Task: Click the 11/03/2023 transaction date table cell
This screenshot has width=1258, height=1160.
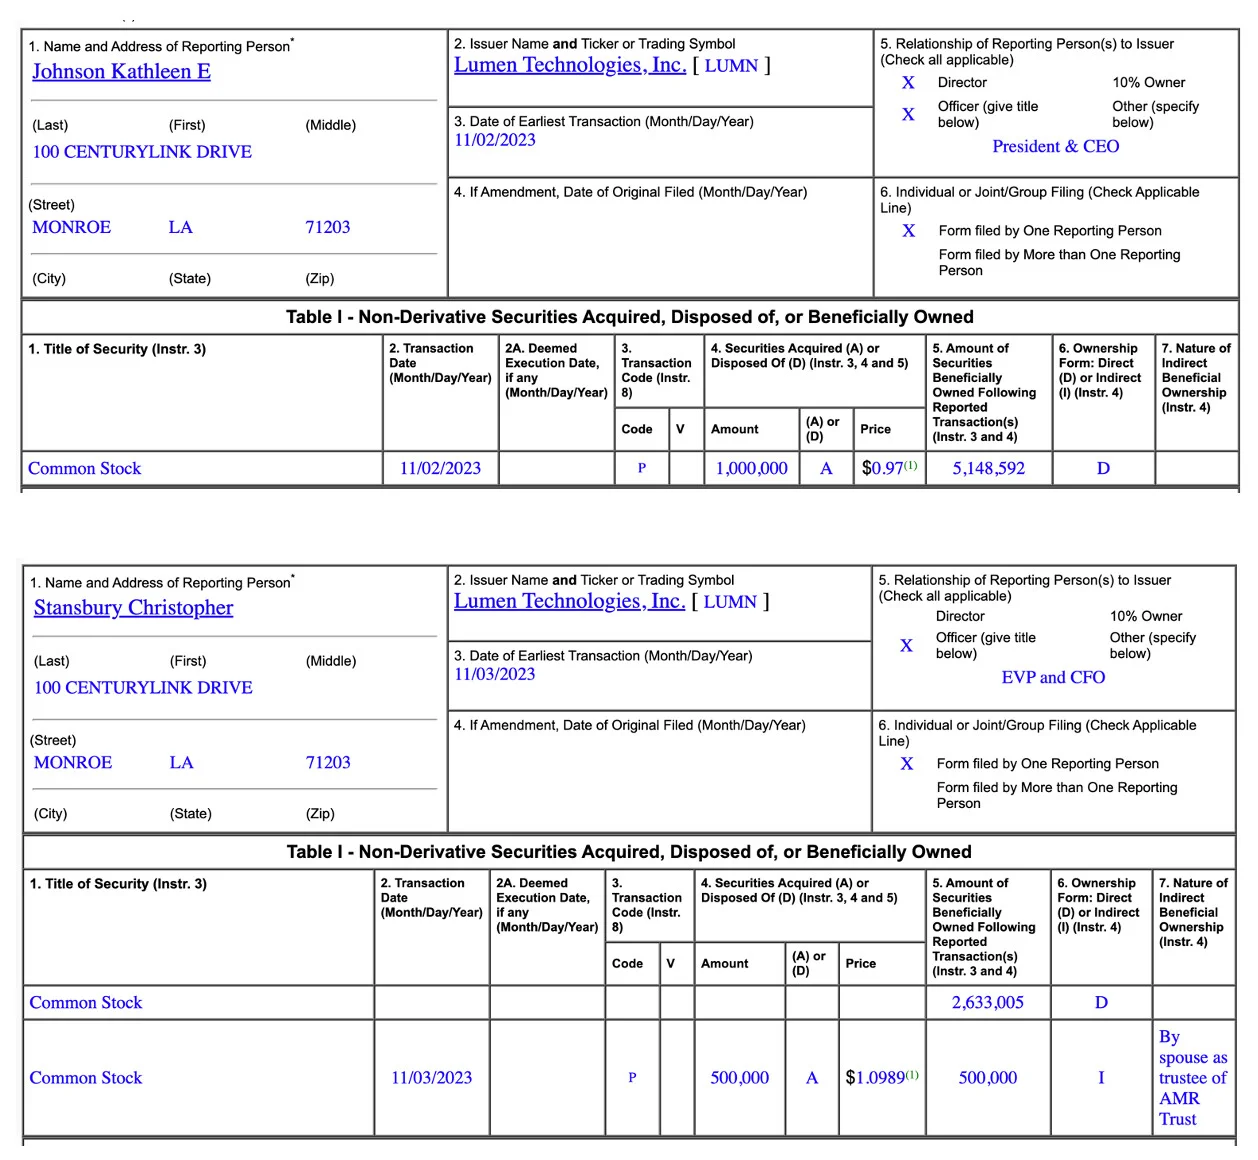Action: 431,1078
